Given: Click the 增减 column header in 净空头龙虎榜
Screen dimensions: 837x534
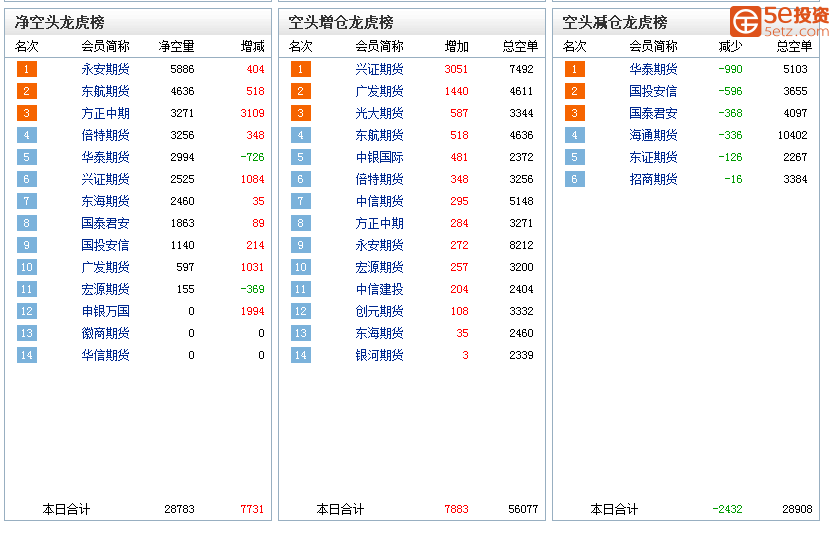Looking at the screenshot, I should point(252,46).
